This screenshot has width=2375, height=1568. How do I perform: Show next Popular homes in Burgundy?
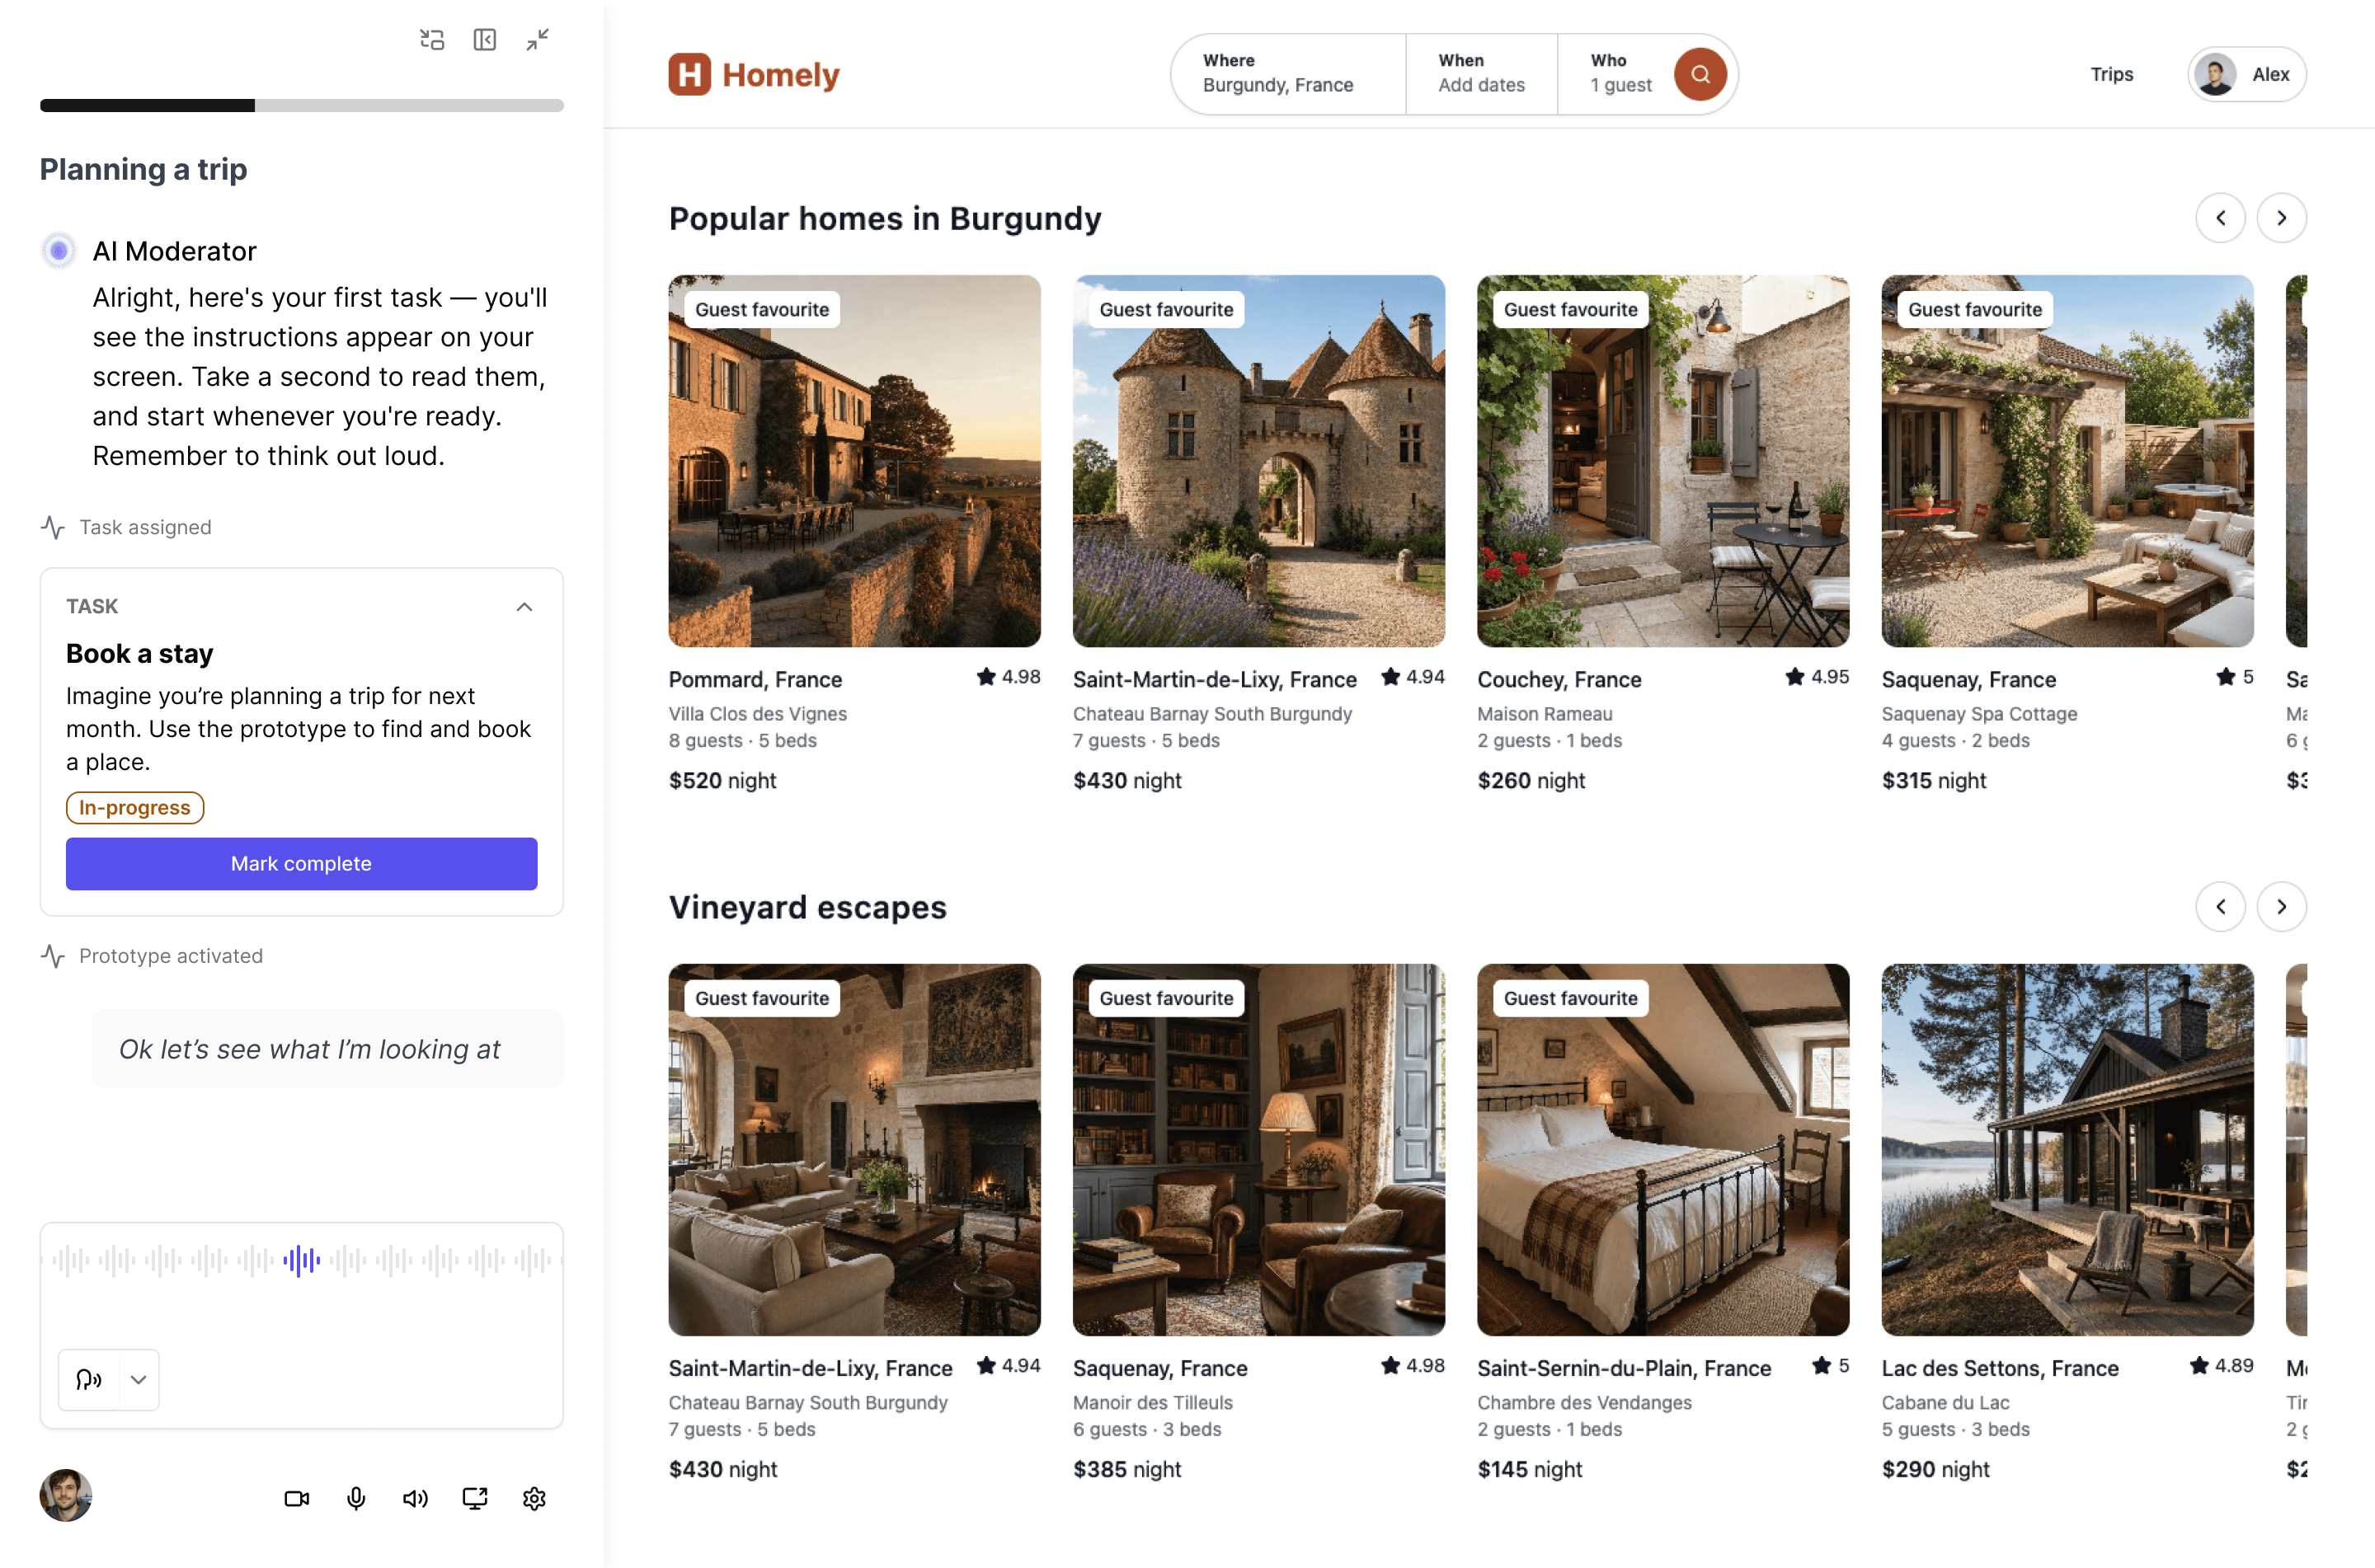point(2281,218)
